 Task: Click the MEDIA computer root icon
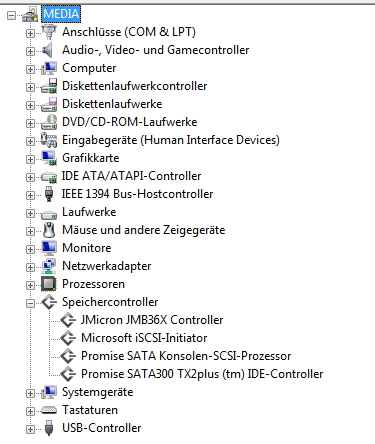click(x=30, y=15)
